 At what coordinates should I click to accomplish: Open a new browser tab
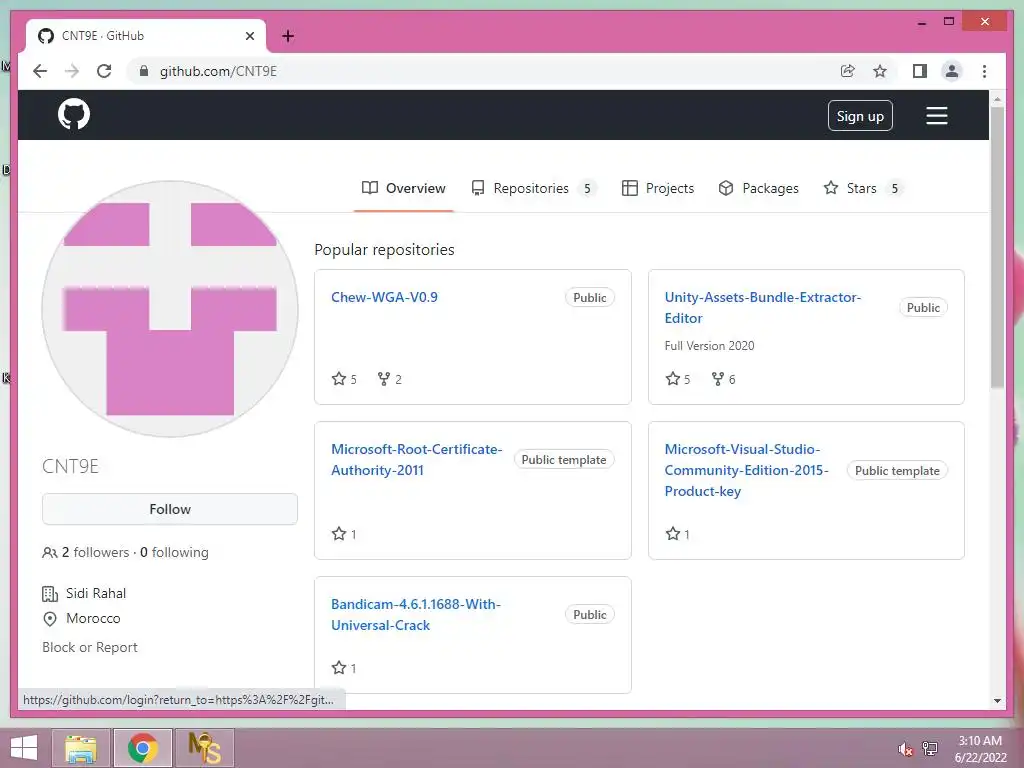click(288, 36)
